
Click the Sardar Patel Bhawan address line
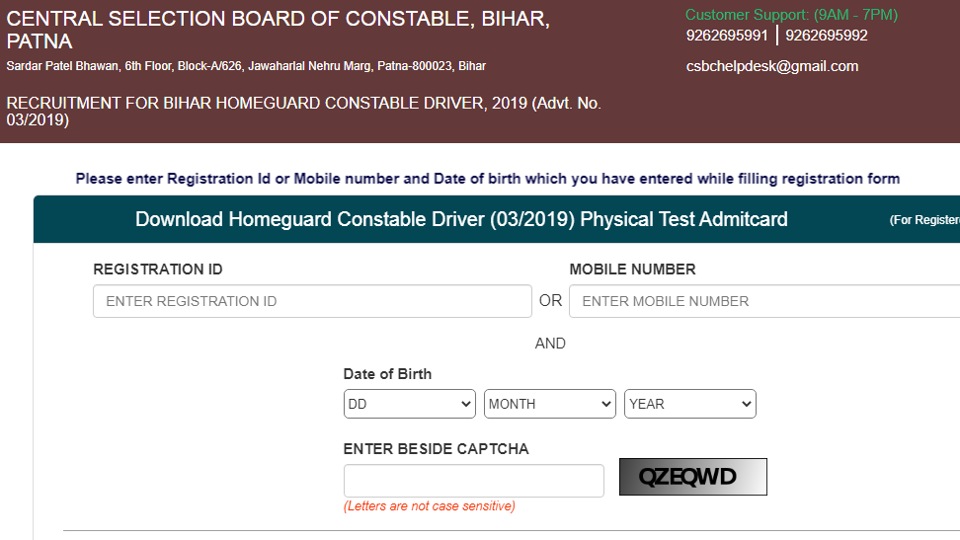coord(246,66)
